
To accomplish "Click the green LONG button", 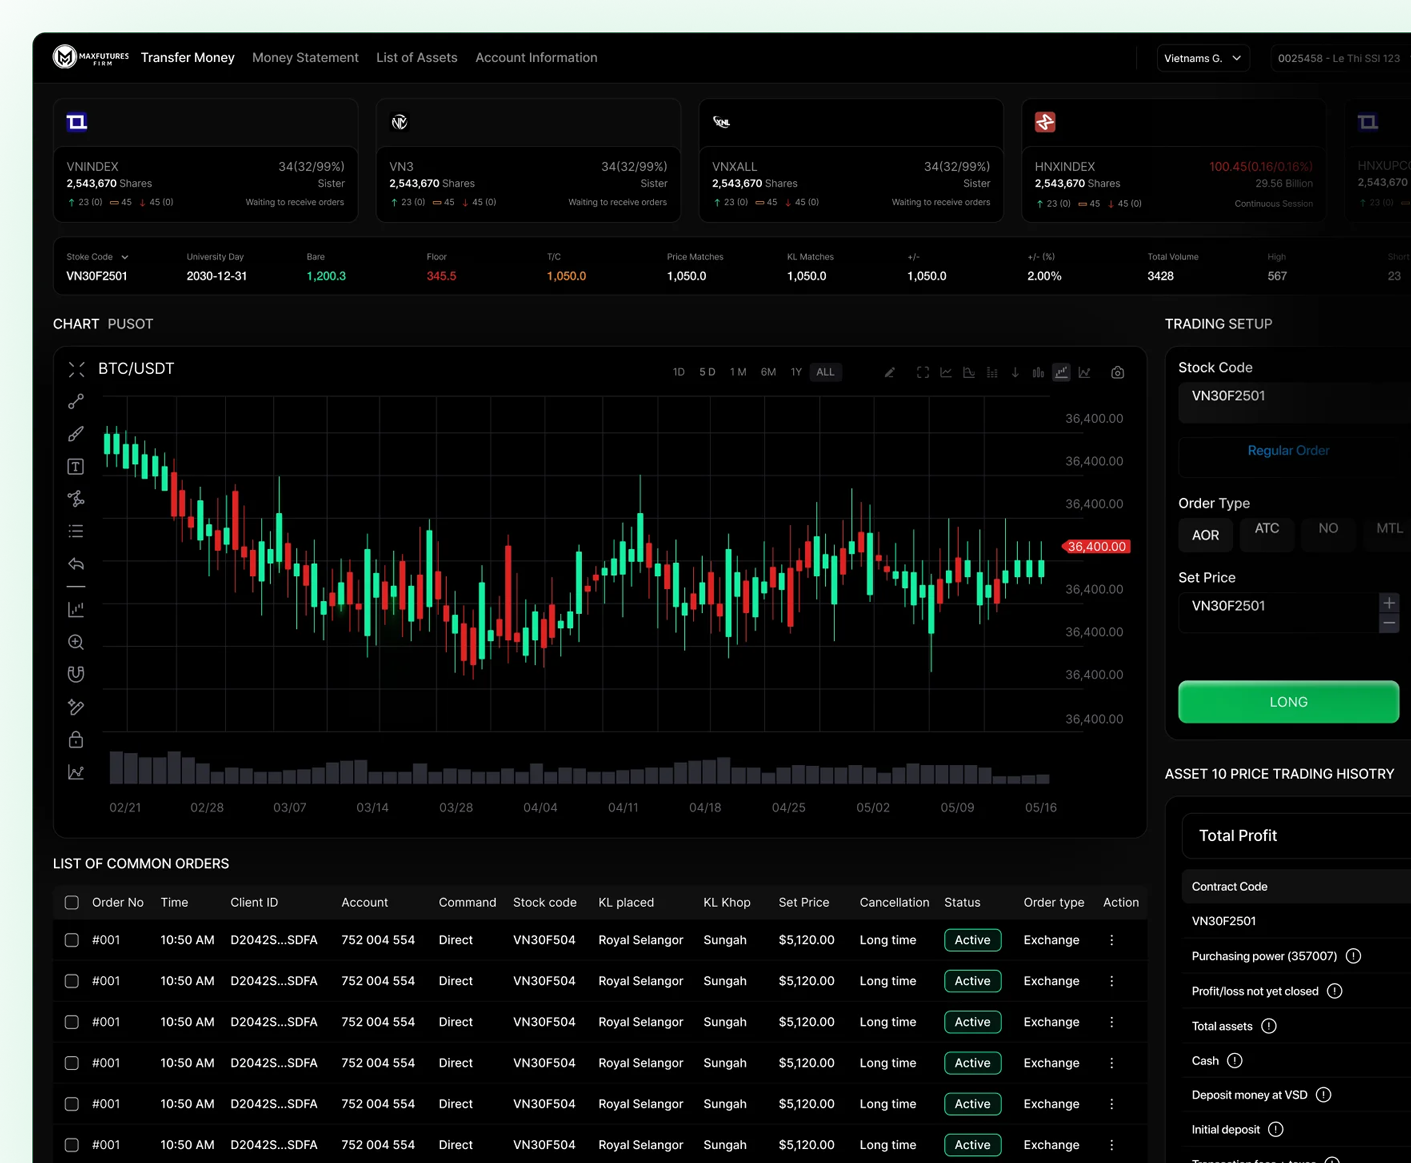I will click(x=1288, y=702).
